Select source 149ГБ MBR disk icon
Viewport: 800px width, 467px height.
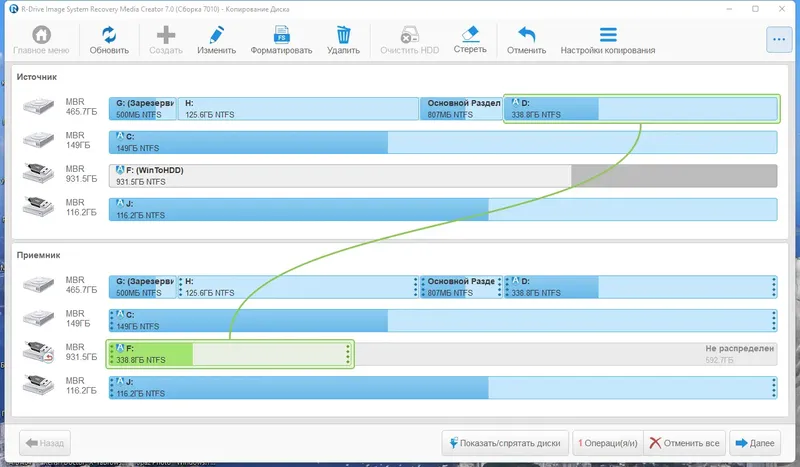click(x=38, y=140)
